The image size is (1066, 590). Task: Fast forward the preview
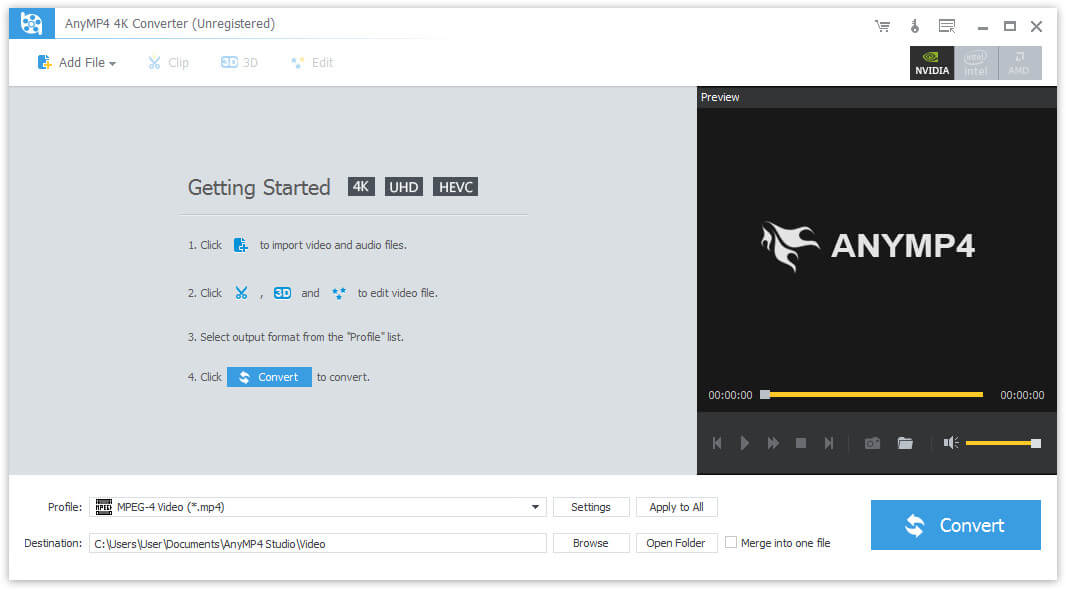(x=773, y=443)
